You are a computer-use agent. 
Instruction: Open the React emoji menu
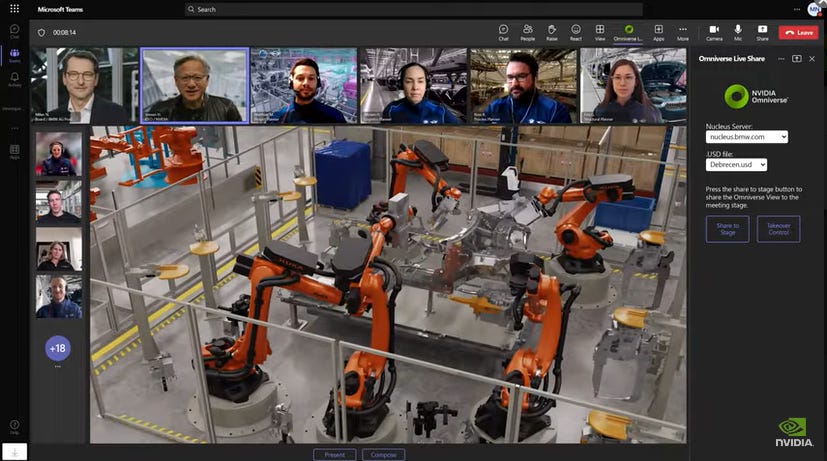576,32
